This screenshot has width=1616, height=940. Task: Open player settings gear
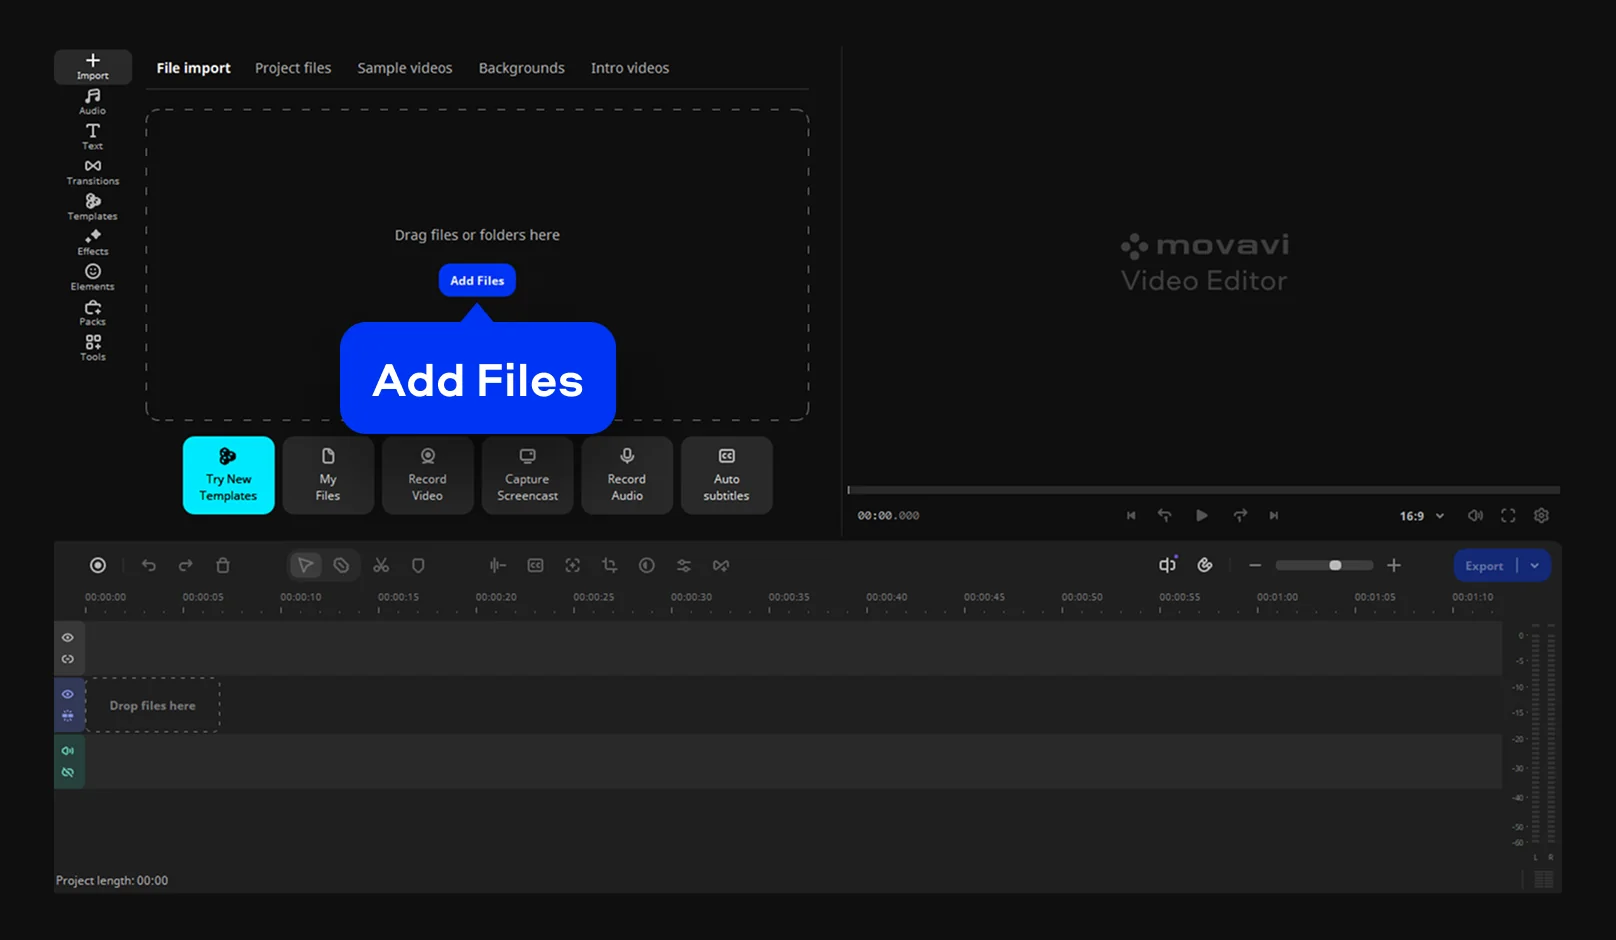(x=1542, y=516)
